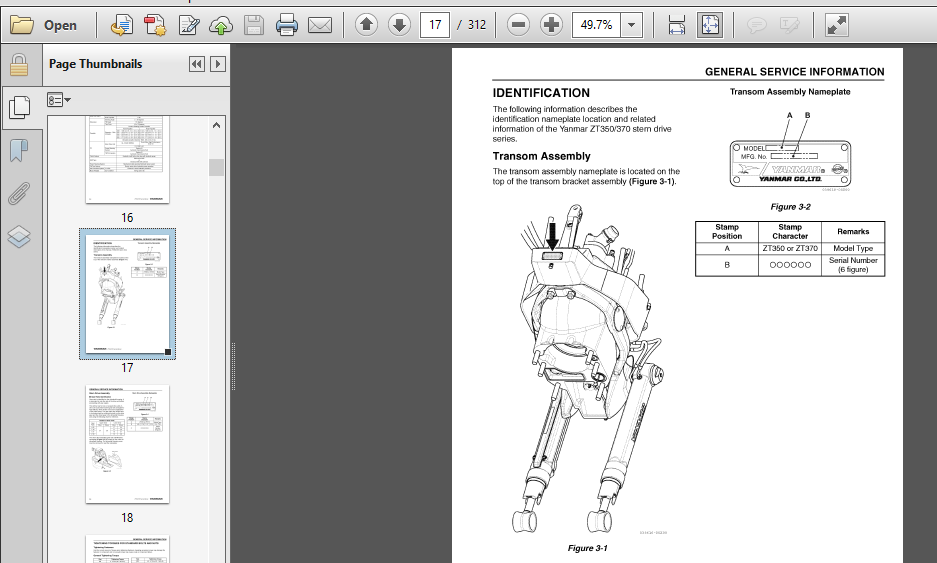Click the Figure 3-2 caption
Image resolution: width=937 pixels, height=563 pixels.
click(x=790, y=207)
